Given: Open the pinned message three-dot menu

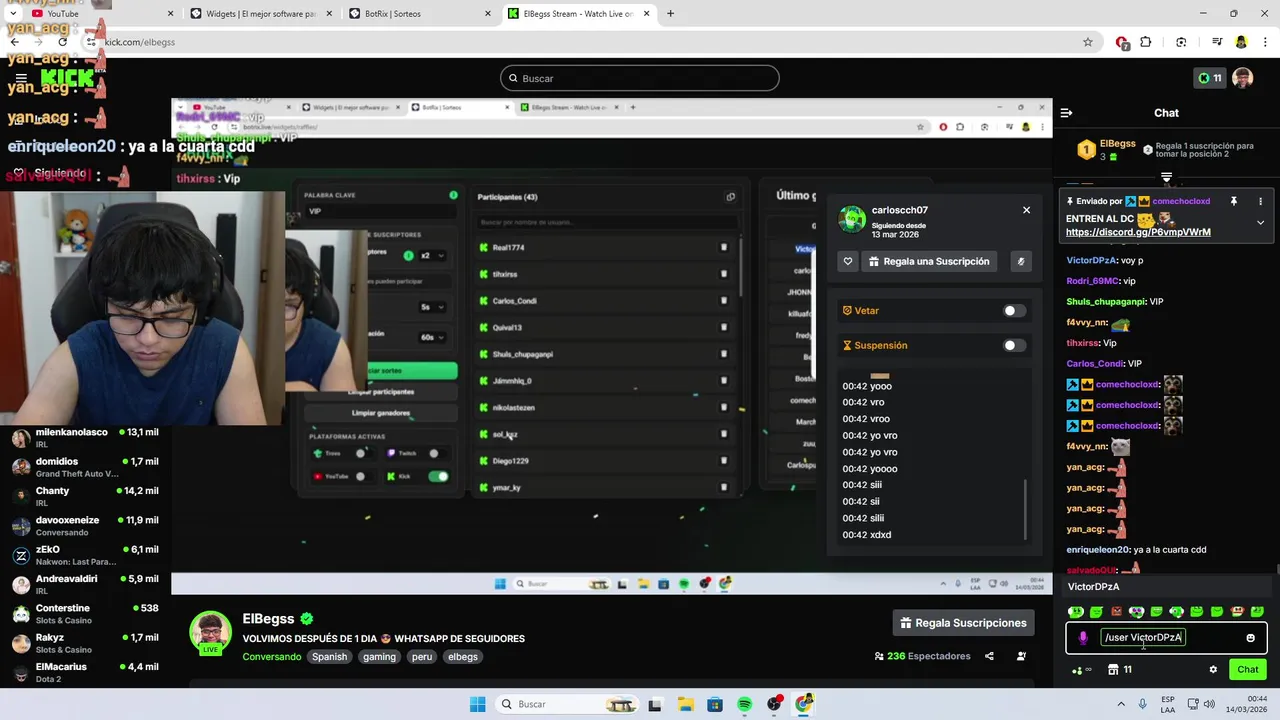Looking at the screenshot, I should click(1259, 201).
